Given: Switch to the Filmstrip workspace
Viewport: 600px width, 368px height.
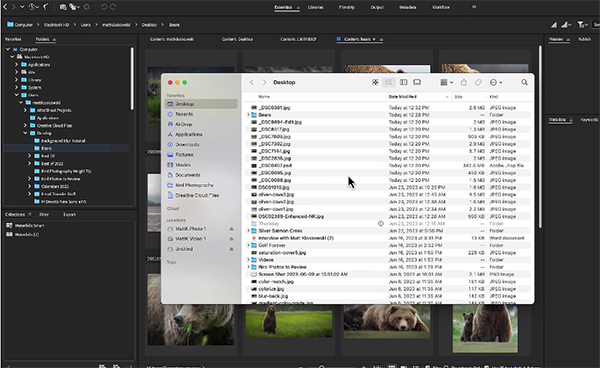Looking at the screenshot, I should 347,7.
